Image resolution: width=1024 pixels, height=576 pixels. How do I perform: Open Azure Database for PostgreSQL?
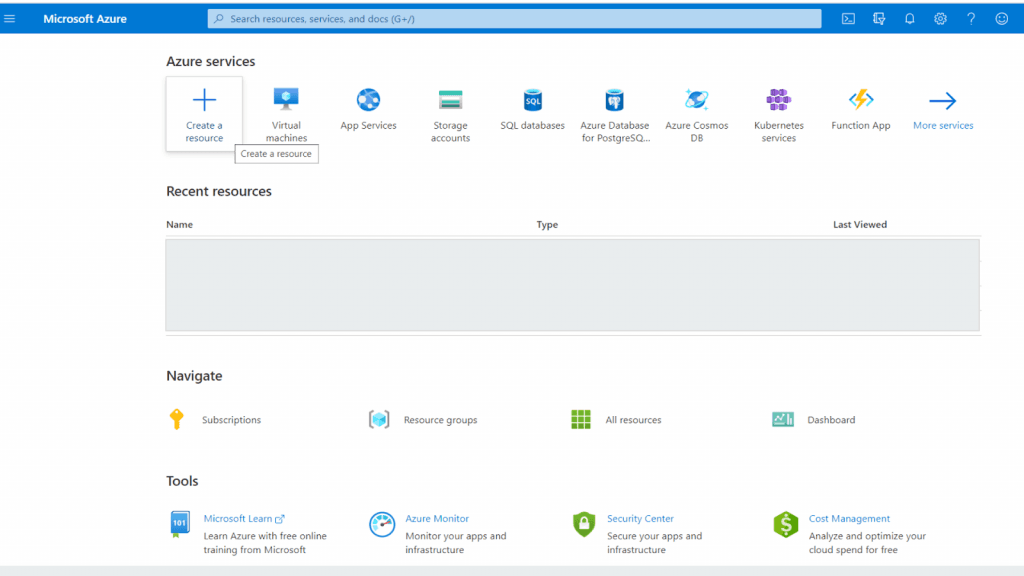[614, 110]
